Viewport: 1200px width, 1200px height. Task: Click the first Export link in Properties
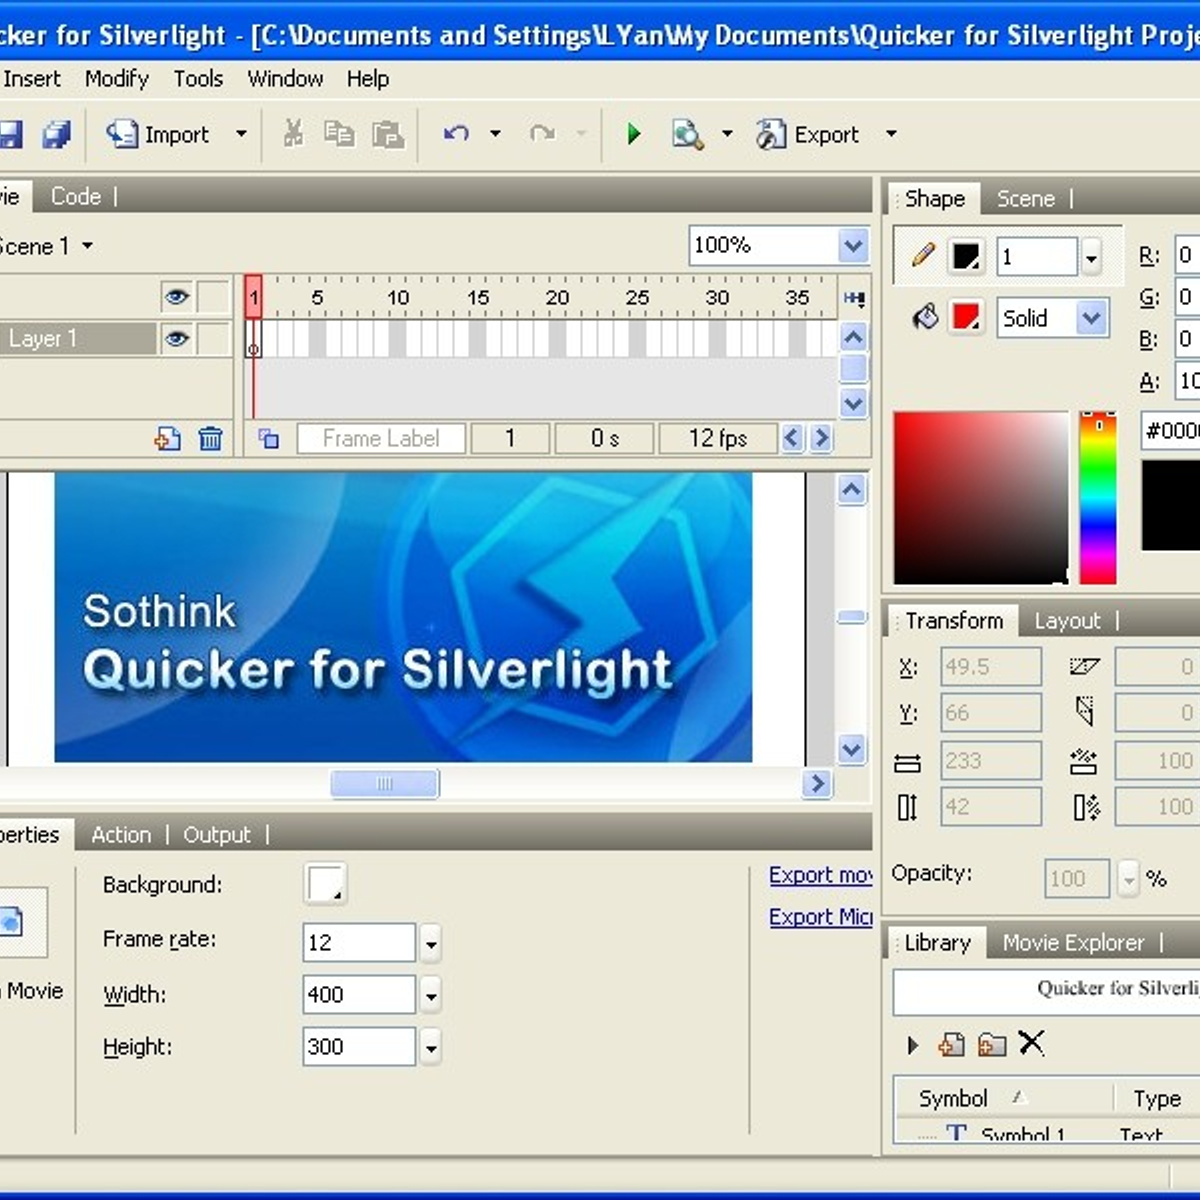point(821,875)
